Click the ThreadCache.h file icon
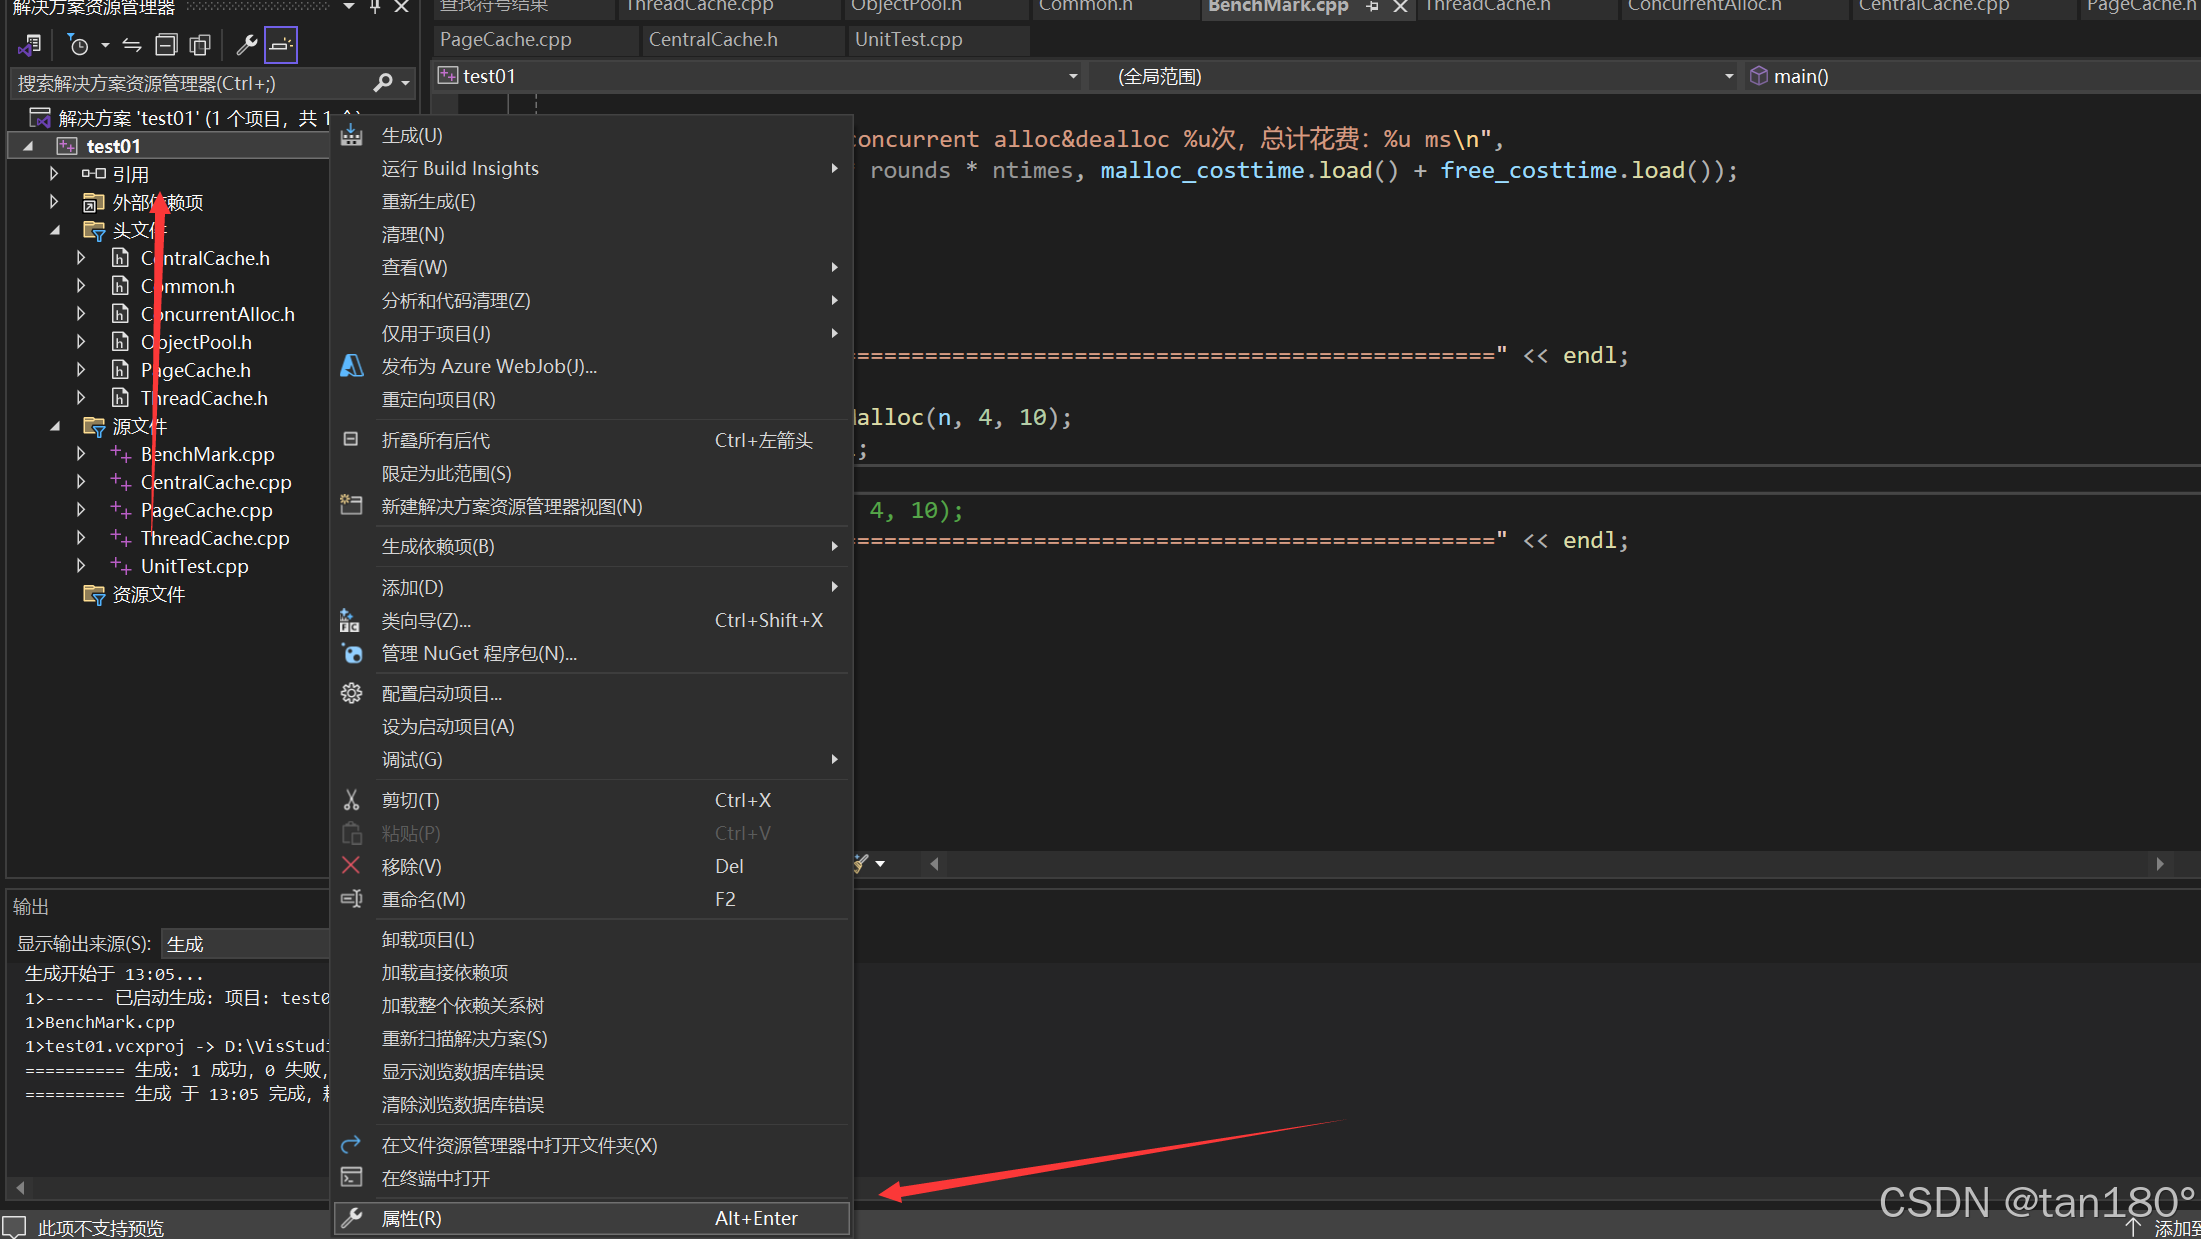Screen dimensions: 2201x1239 (121, 398)
